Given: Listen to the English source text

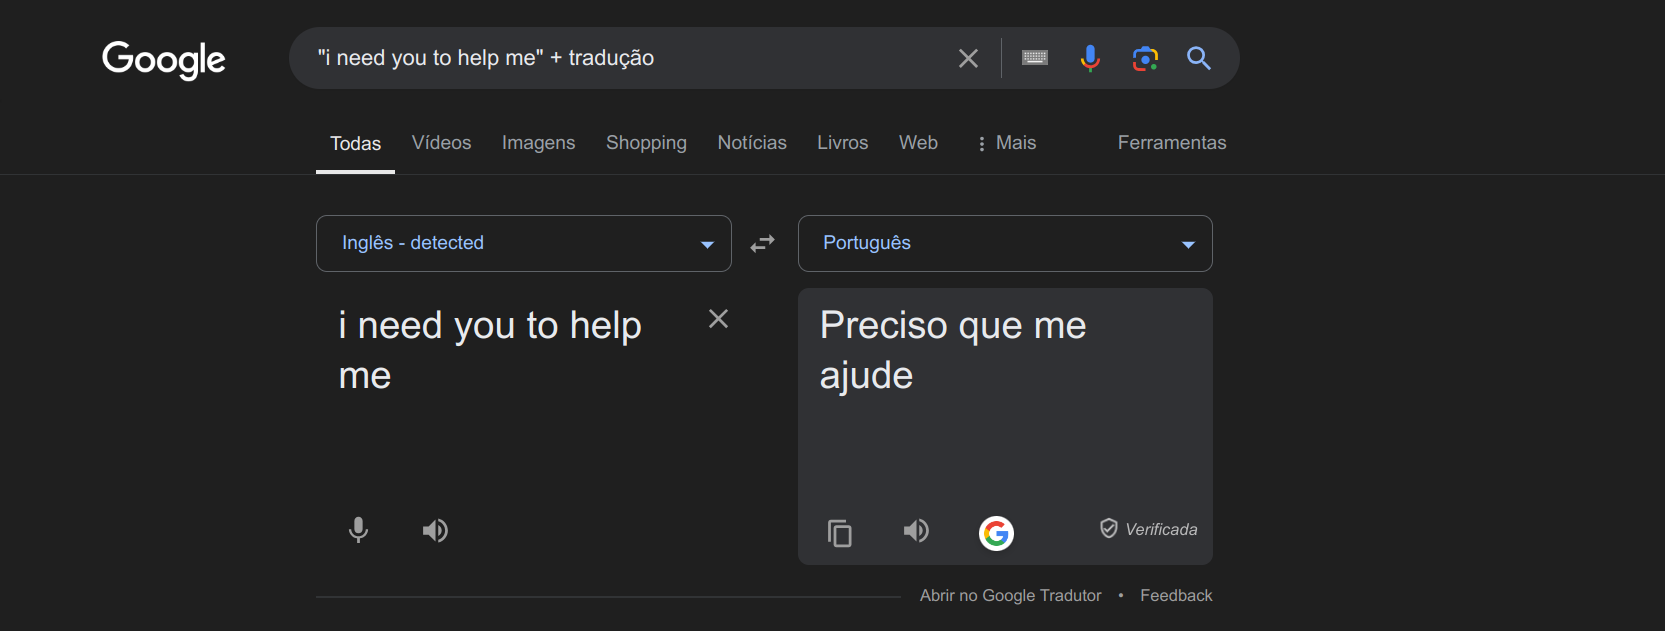Looking at the screenshot, I should [435, 530].
